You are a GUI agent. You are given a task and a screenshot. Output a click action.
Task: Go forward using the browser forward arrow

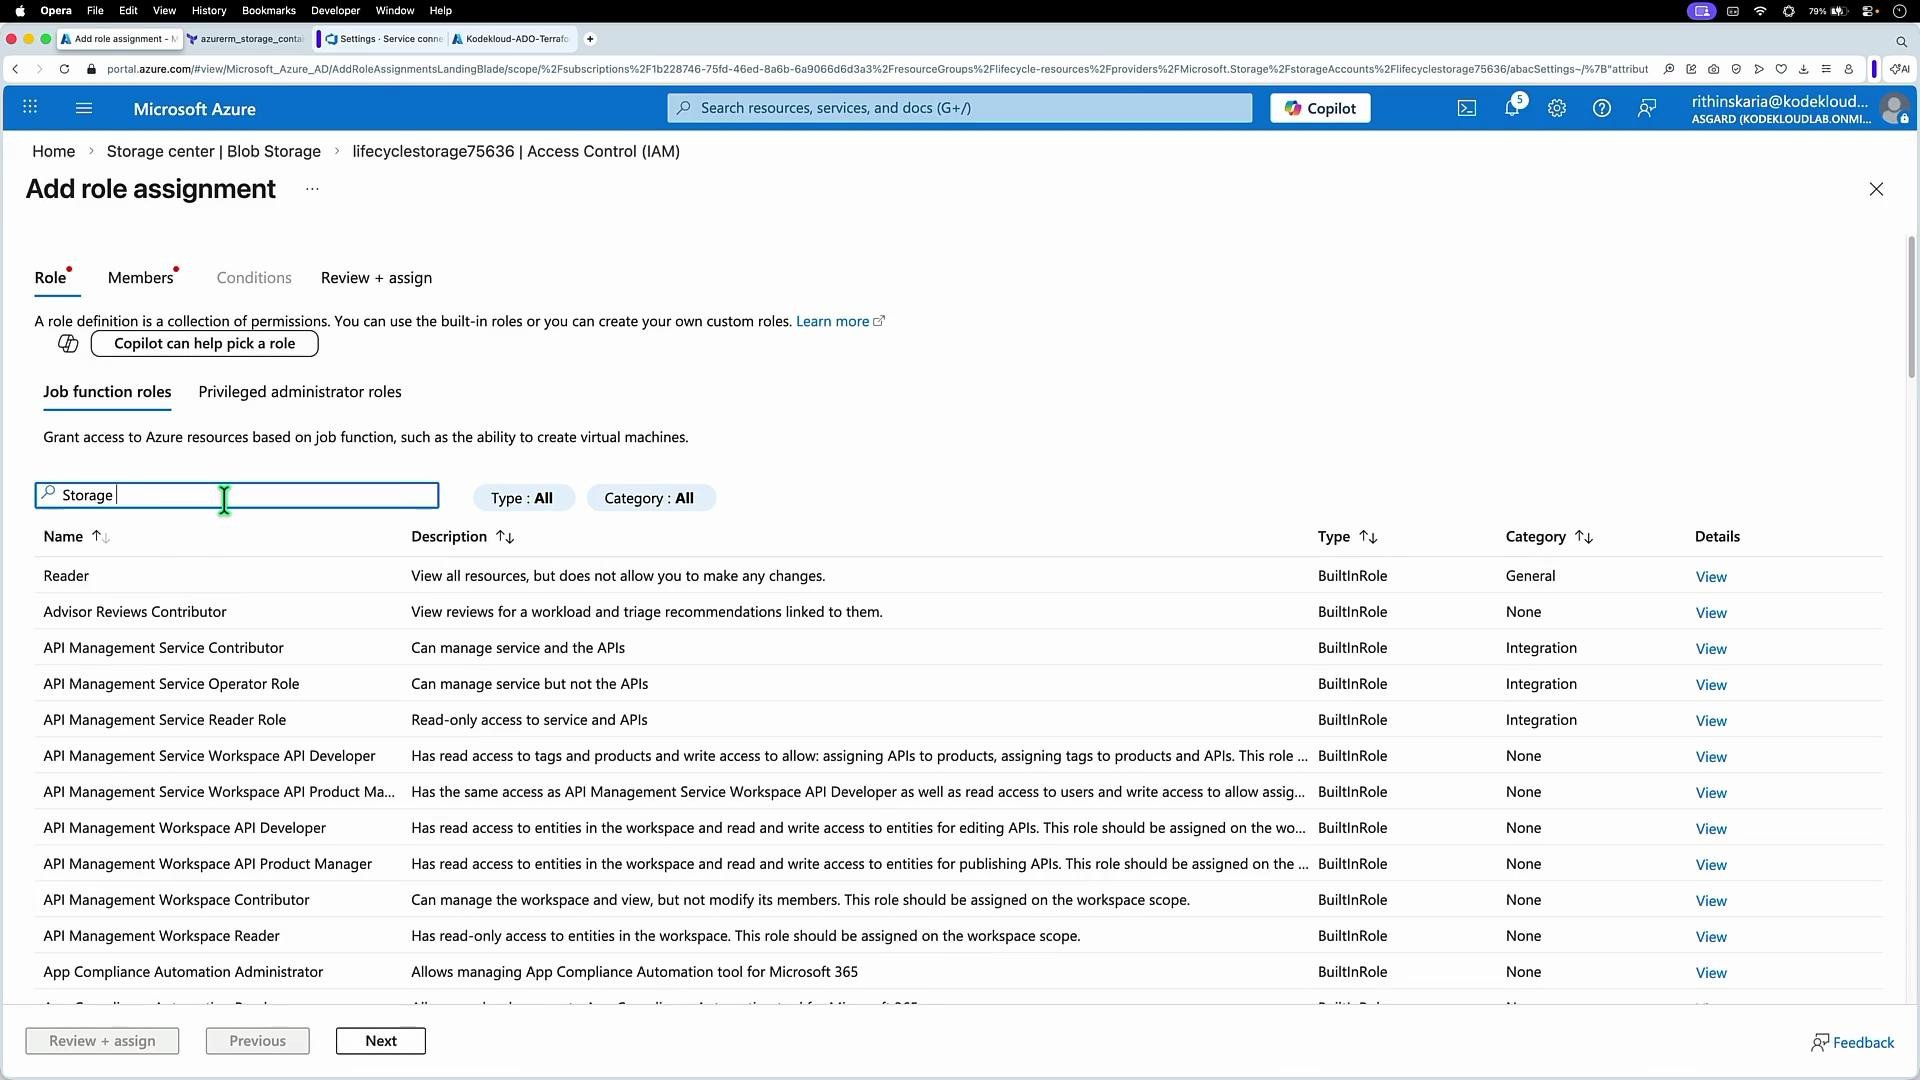click(39, 69)
